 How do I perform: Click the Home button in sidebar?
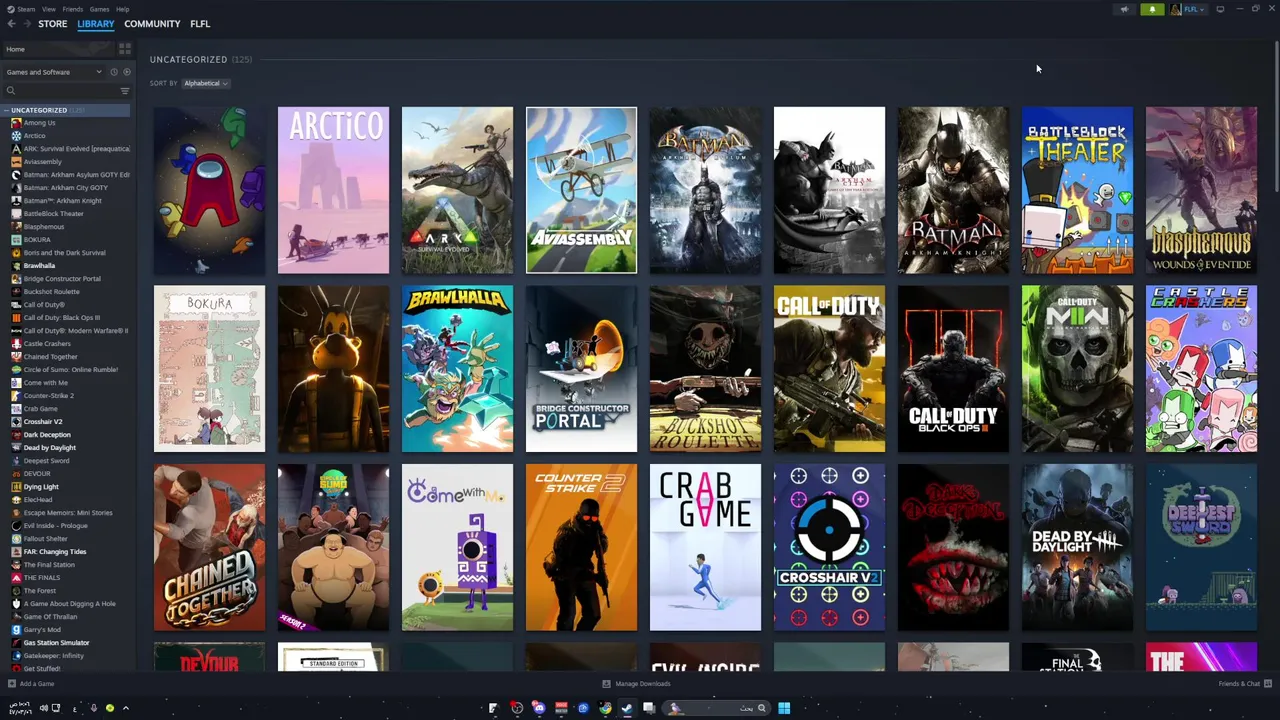click(x=59, y=49)
